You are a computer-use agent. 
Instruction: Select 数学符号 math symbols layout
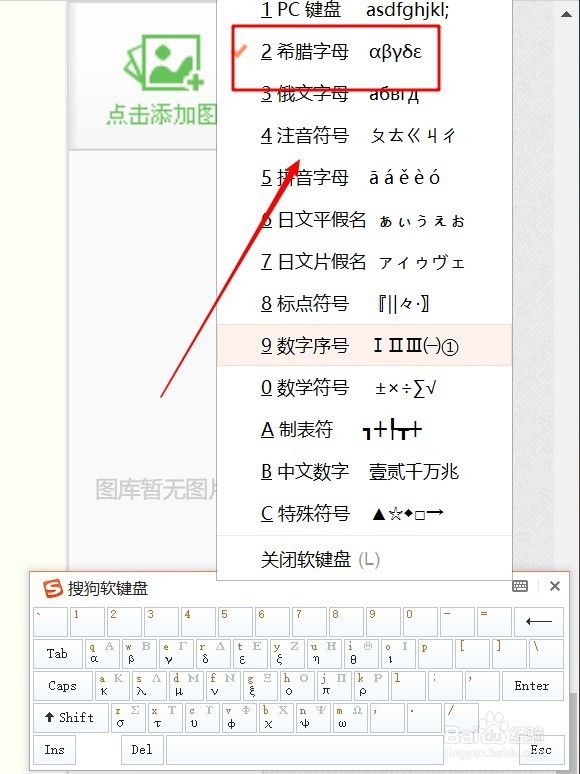click(364, 387)
